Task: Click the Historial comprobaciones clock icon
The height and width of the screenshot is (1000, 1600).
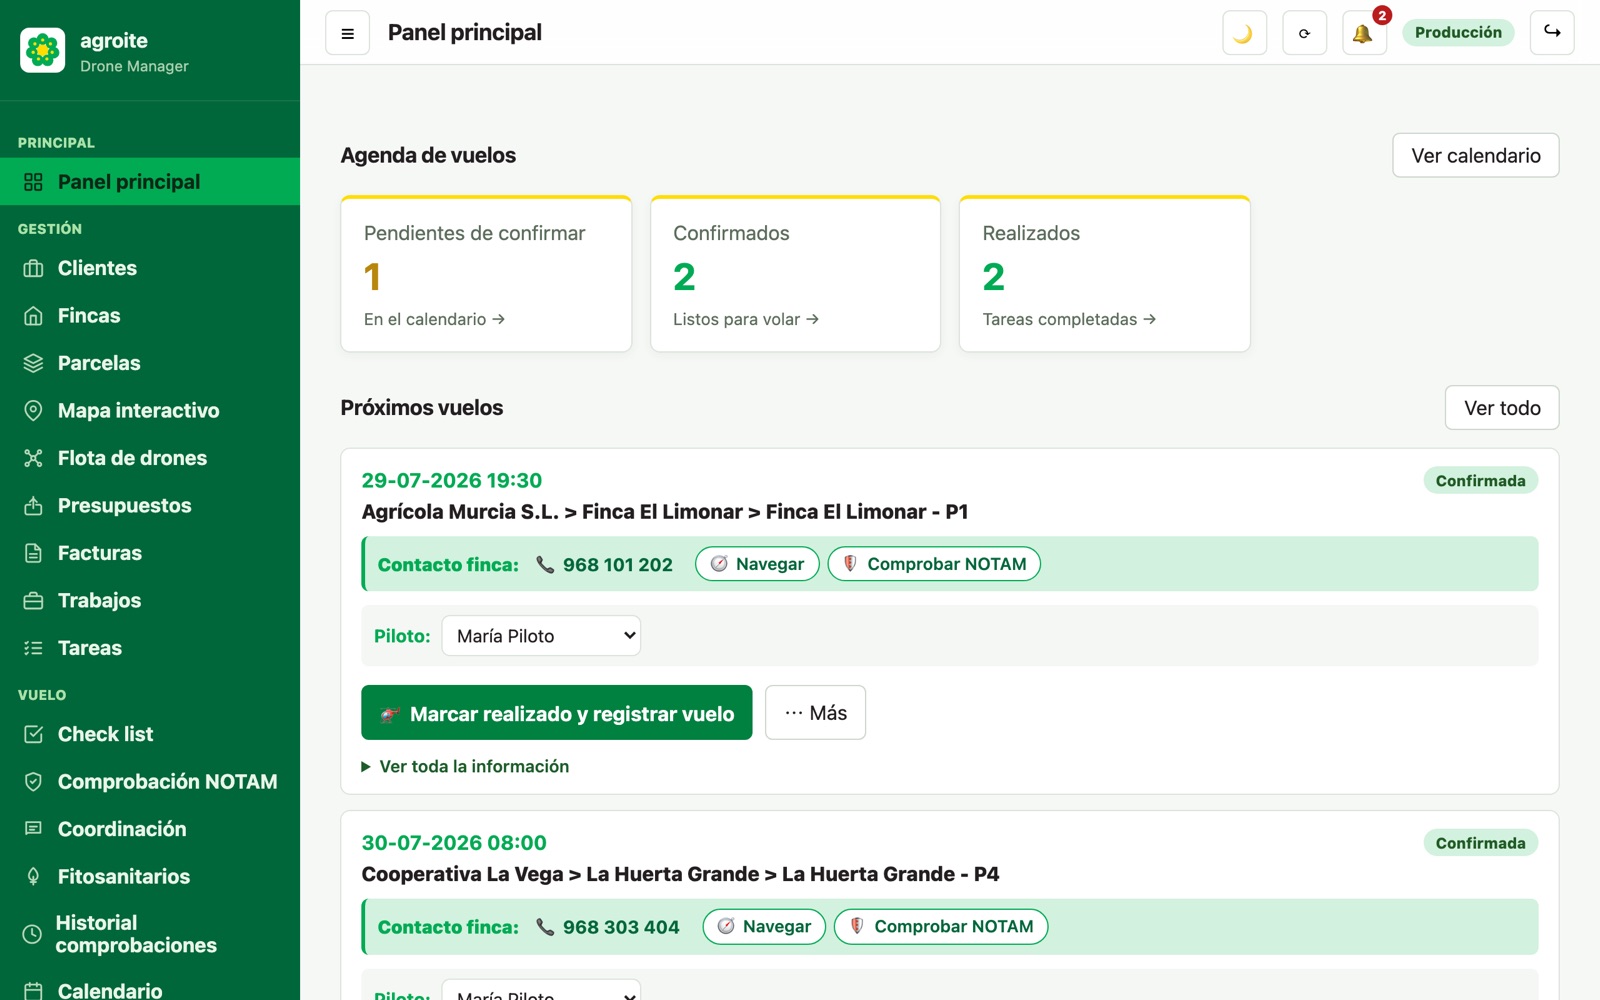Action: (x=32, y=934)
